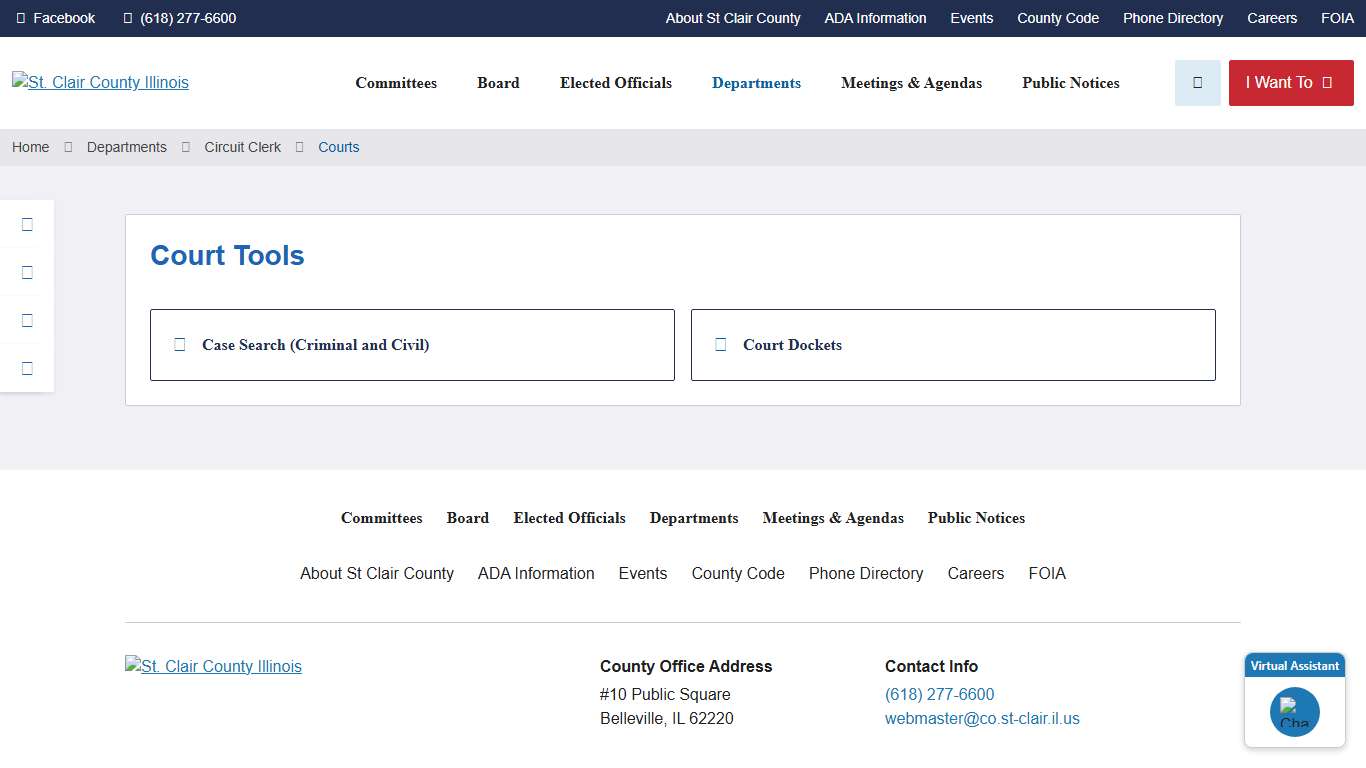Screen dimensions: 1366x768
Task: Select Public Notices in header navigation
Action: coord(1070,83)
